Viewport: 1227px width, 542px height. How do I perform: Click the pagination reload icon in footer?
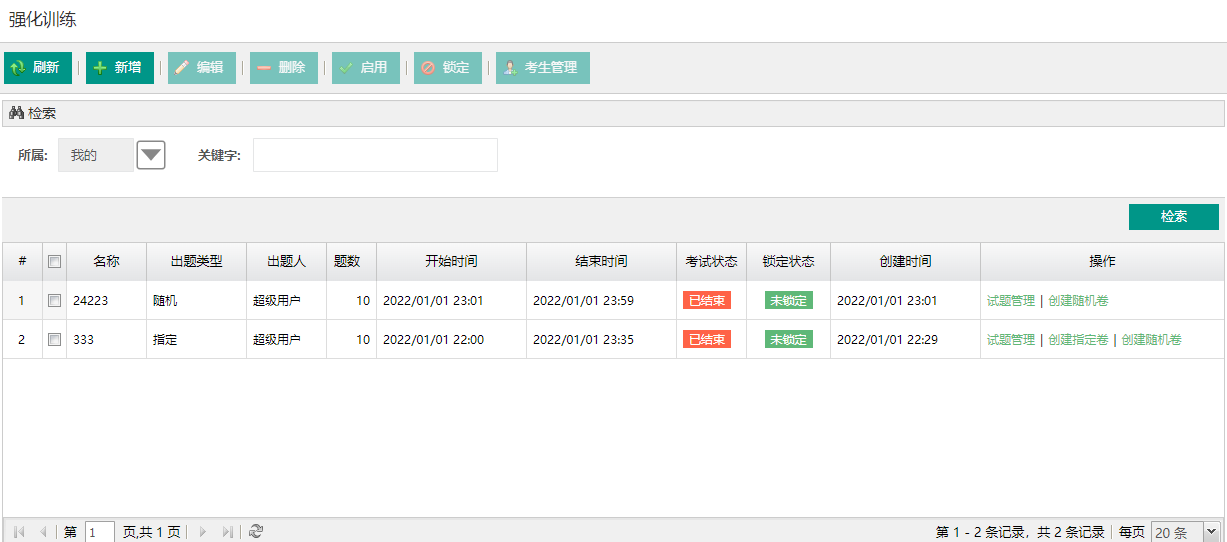click(256, 532)
